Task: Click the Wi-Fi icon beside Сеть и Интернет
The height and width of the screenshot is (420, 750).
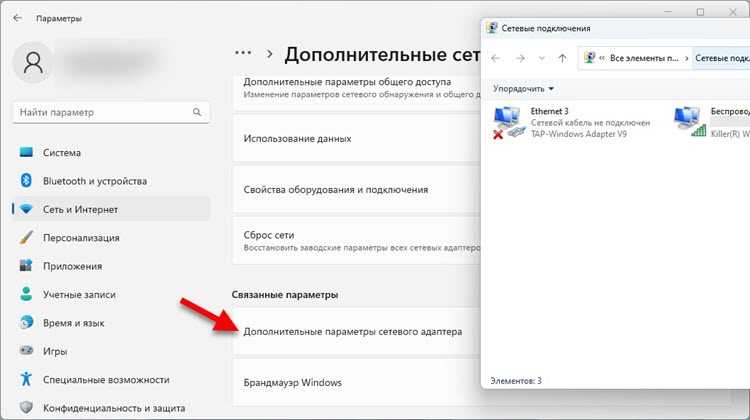Action: pyautogui.click(x=26, y=209)
